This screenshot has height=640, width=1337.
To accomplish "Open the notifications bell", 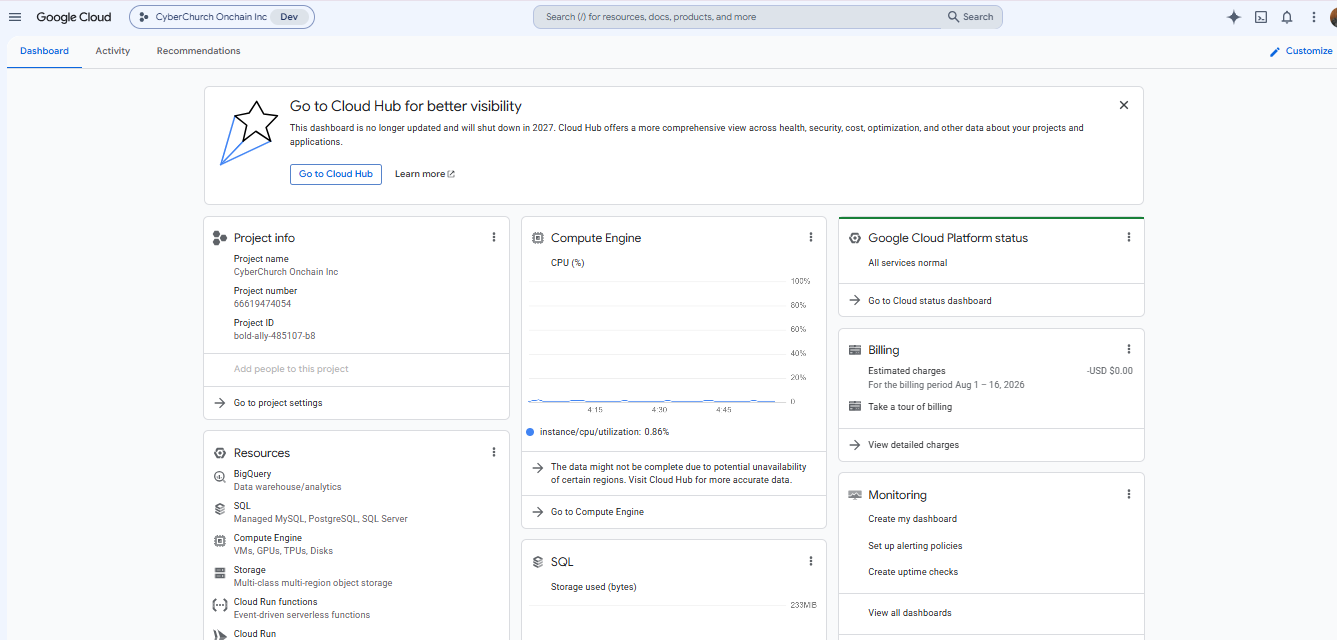I will coord(1287,17).
